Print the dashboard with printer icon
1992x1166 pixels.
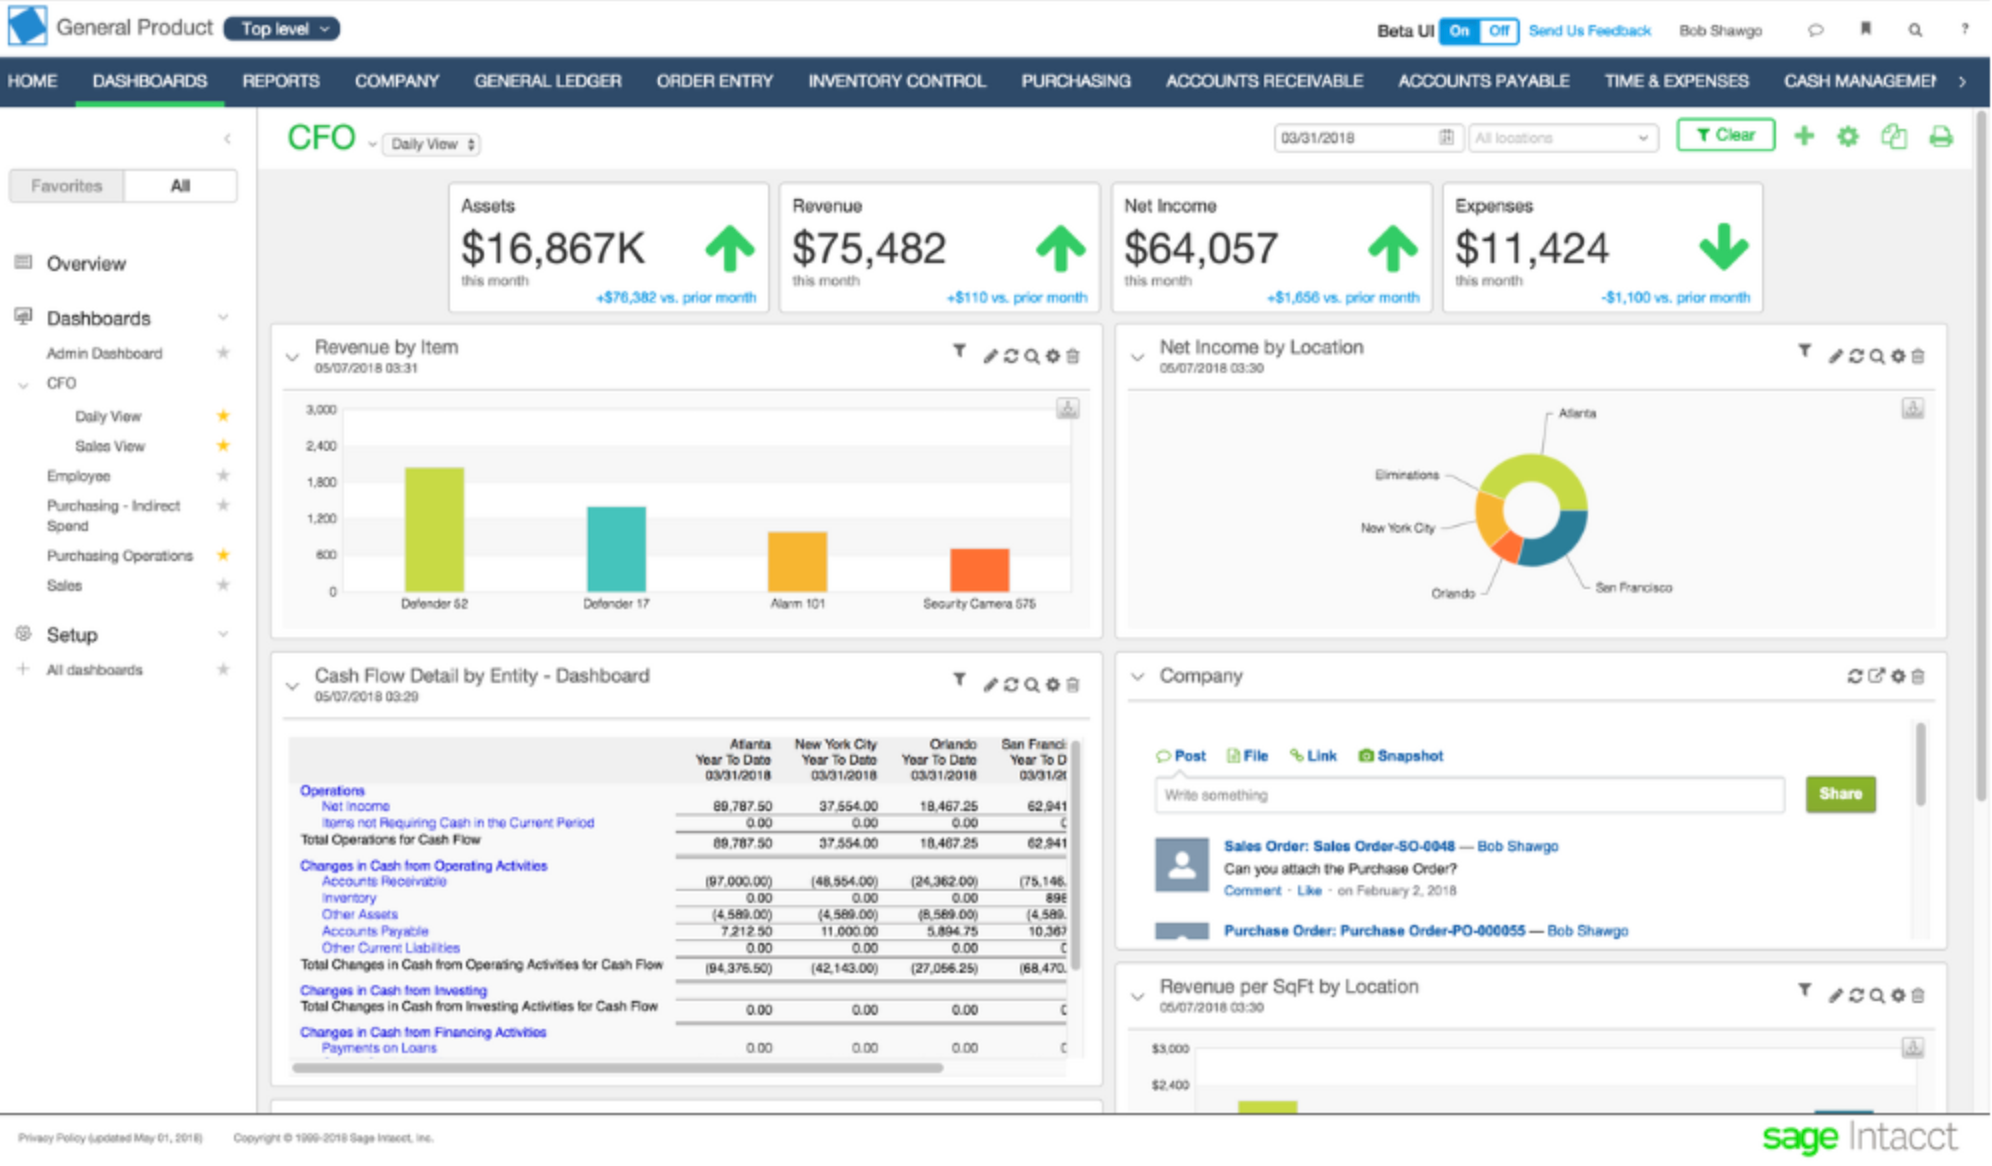pyautogui.click(x=1940, y=137)
